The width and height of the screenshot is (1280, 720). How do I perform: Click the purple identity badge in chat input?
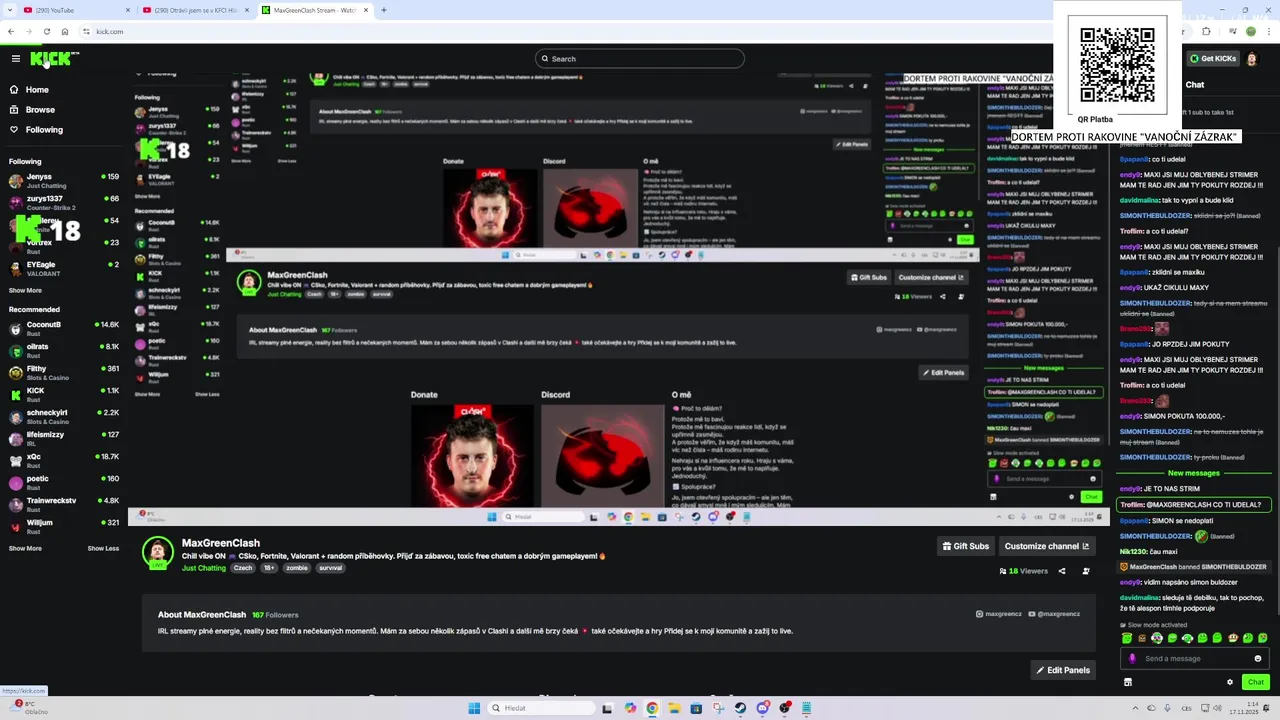click(1132, 658)
